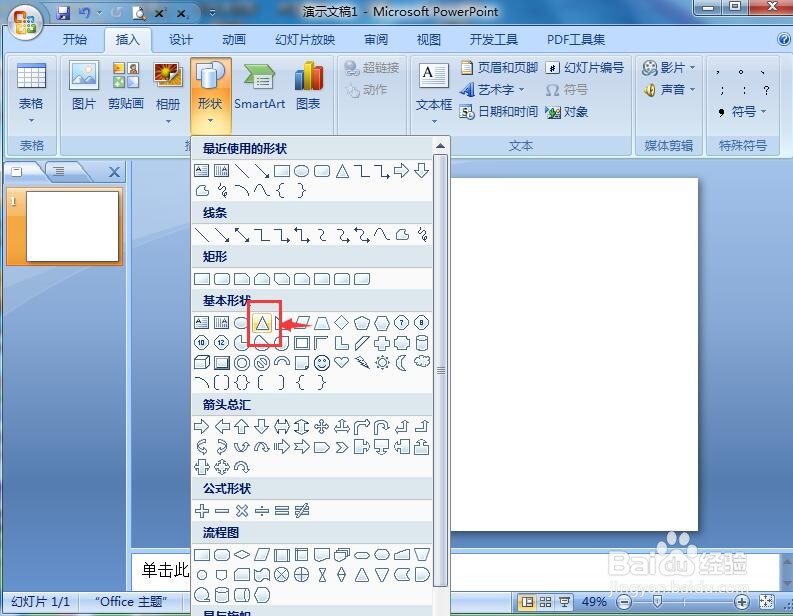Select the right arrow in block arrows
The image size is (793, 616).
tap(201, 426)
